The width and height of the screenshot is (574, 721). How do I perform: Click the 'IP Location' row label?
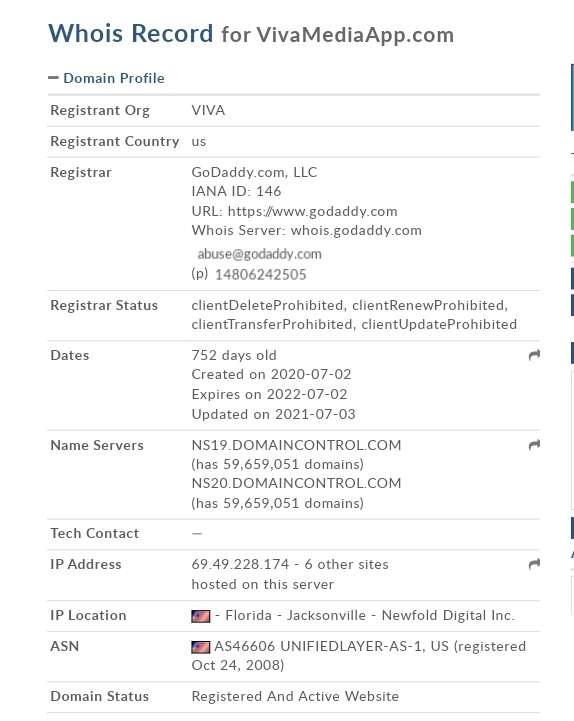click(88, 615)
